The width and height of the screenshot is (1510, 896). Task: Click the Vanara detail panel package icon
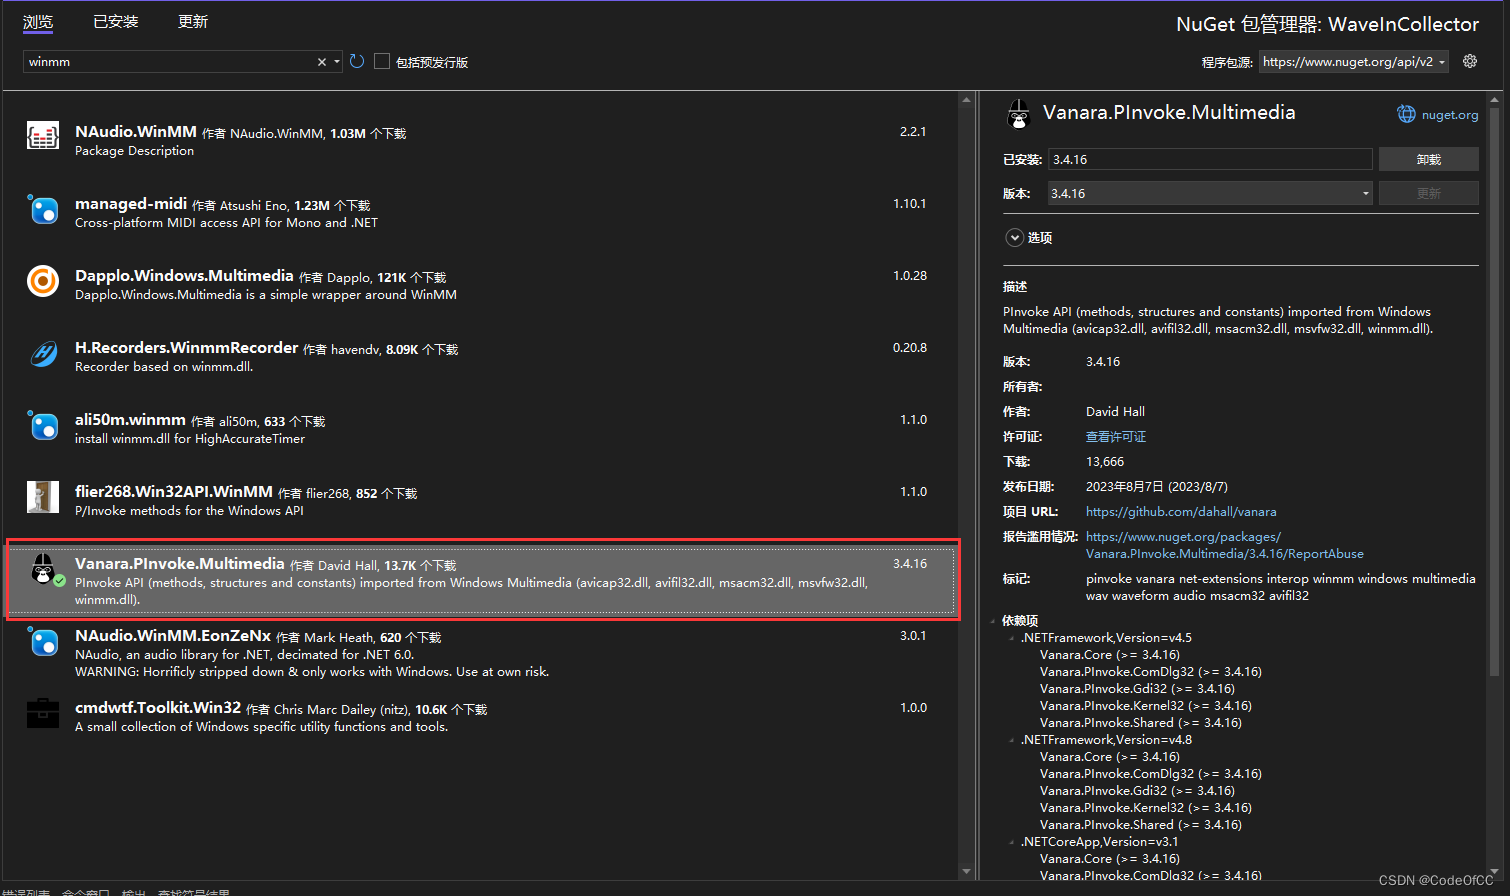click(1019, 114)
